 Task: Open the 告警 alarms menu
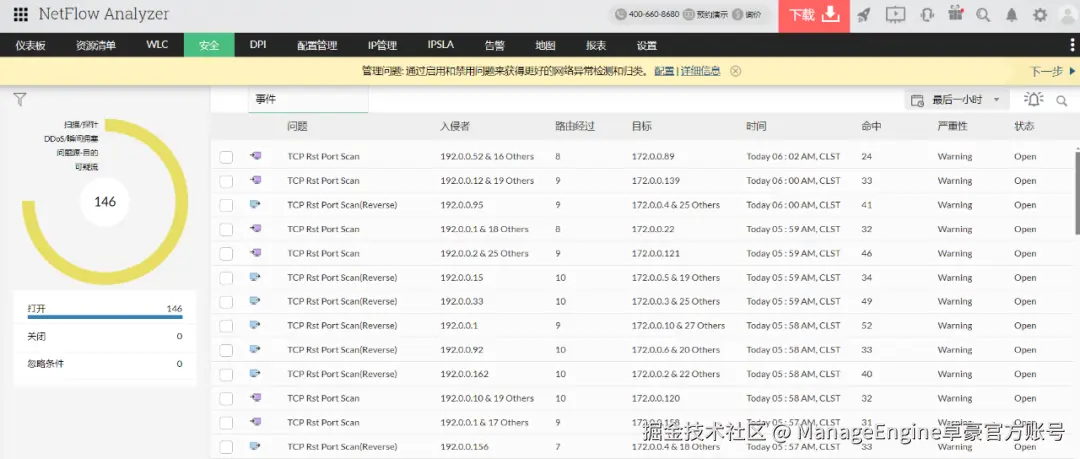coord(495,45)
